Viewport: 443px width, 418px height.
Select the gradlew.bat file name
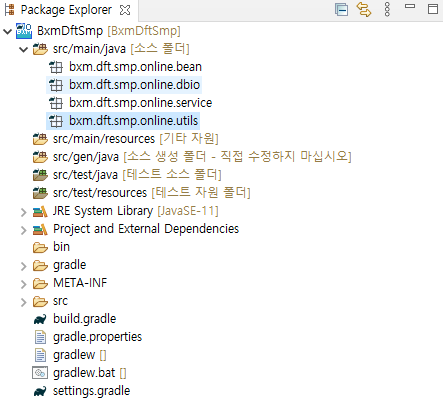coord(84,373)
